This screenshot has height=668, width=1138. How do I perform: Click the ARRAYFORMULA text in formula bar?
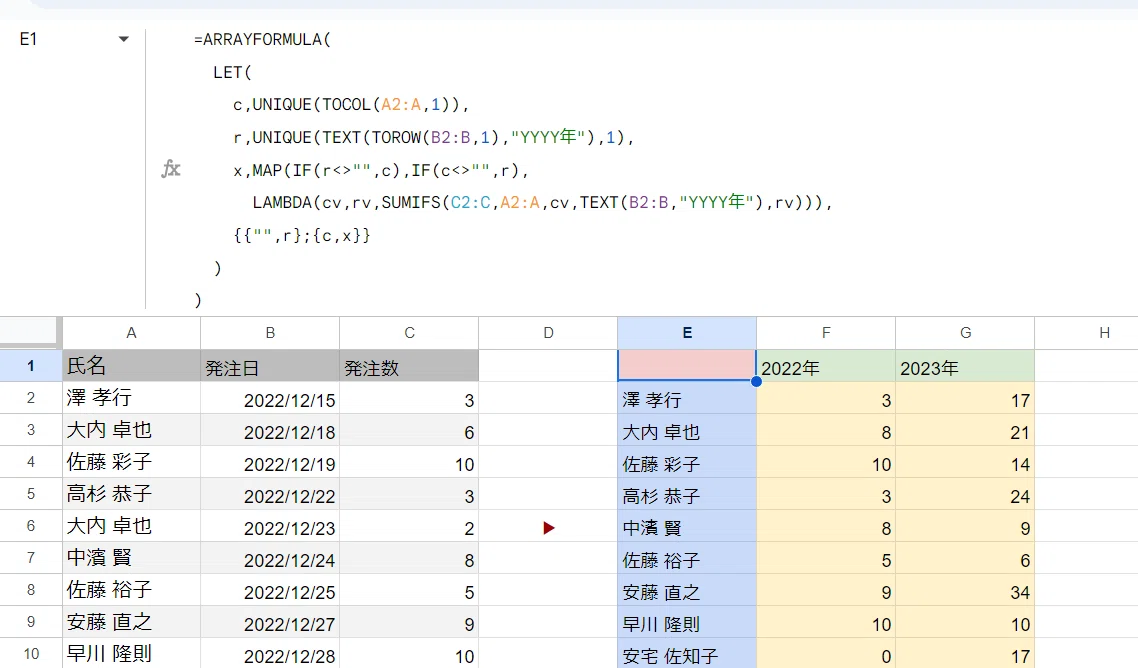[x=262, y=39]
